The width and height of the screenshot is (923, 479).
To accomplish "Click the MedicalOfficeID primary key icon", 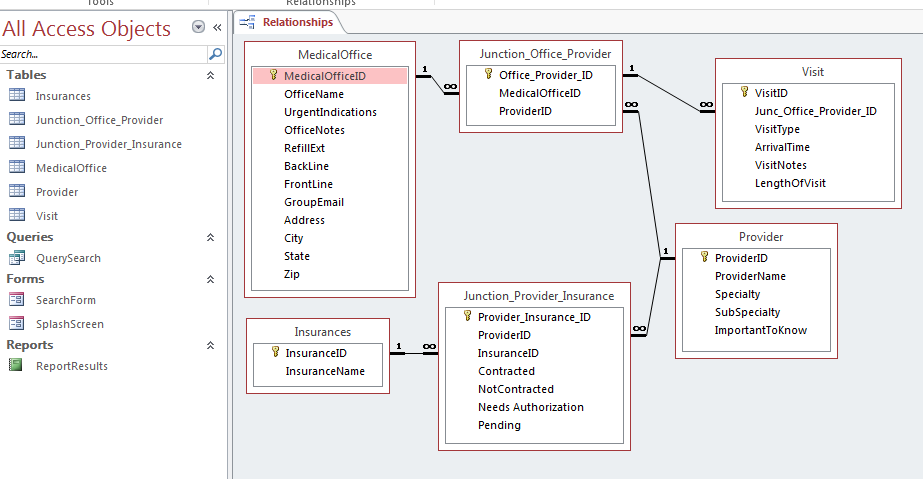I will tap(273, 75).
